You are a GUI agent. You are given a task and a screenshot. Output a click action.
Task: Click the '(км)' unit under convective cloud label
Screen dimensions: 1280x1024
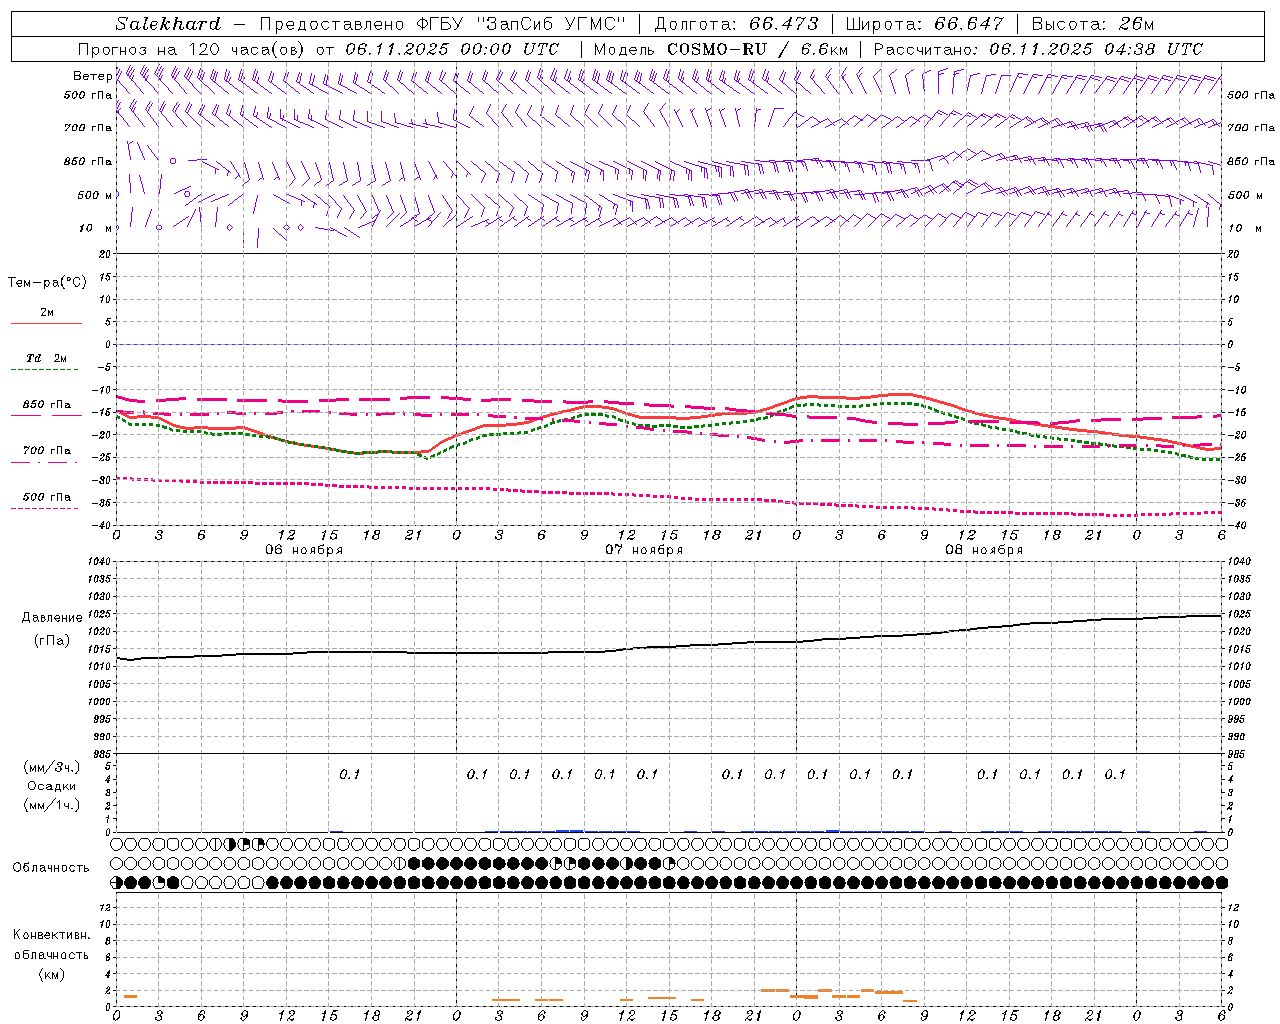coord(52,974)
